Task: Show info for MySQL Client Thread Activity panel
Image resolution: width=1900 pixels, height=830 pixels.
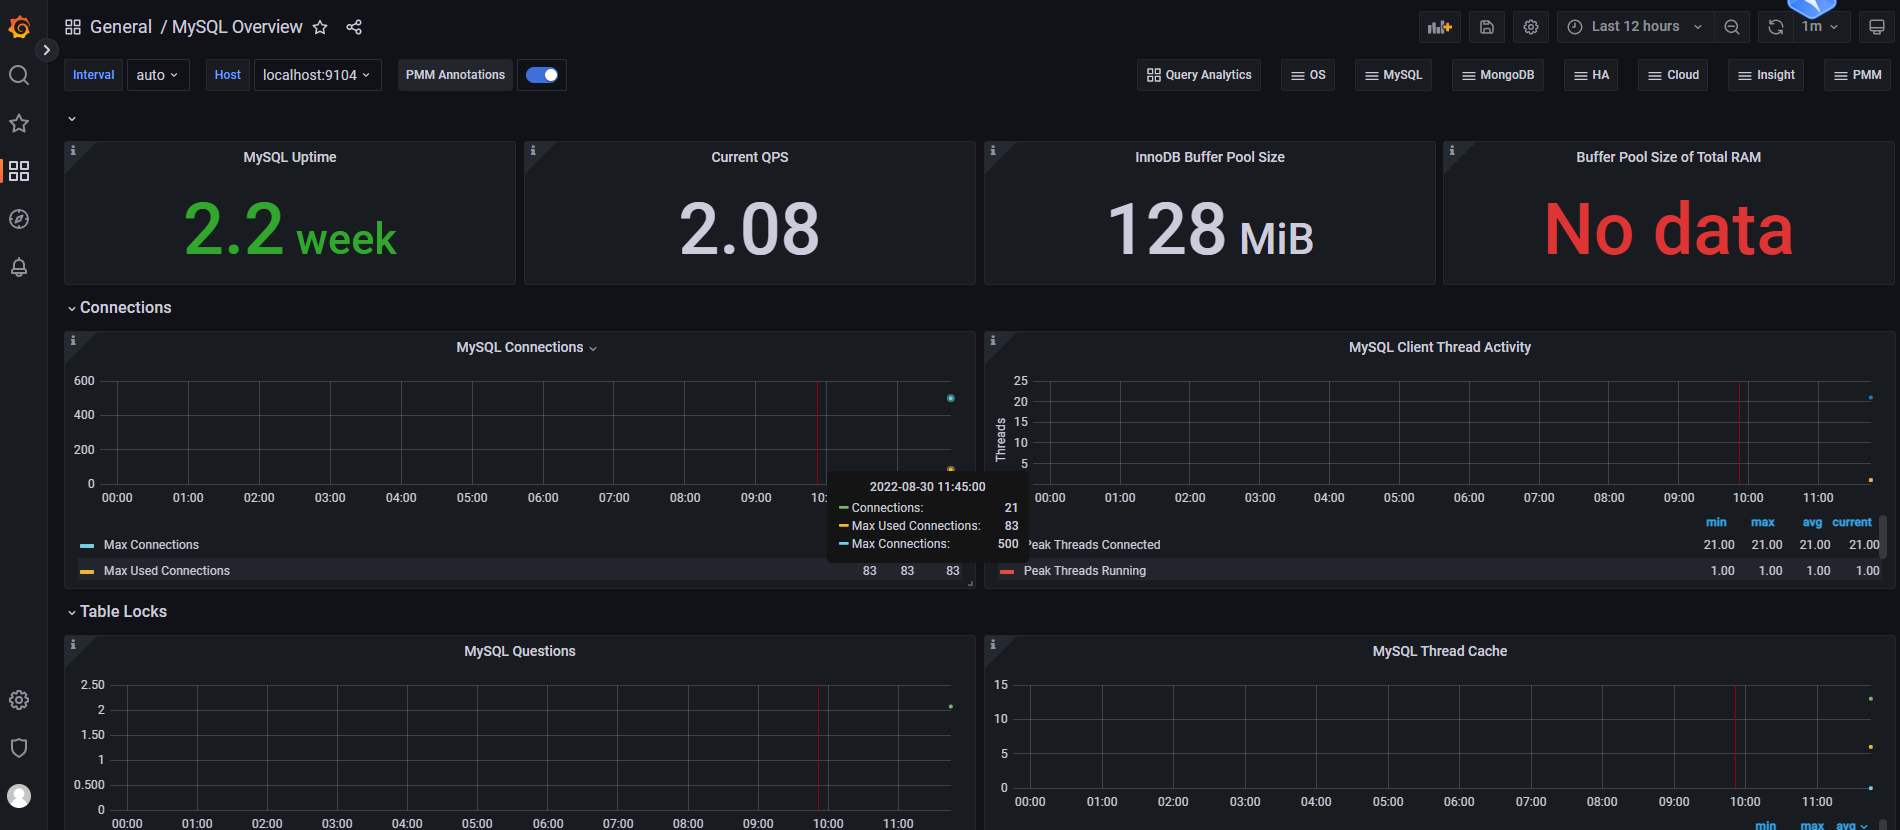Action: (993, 340)
